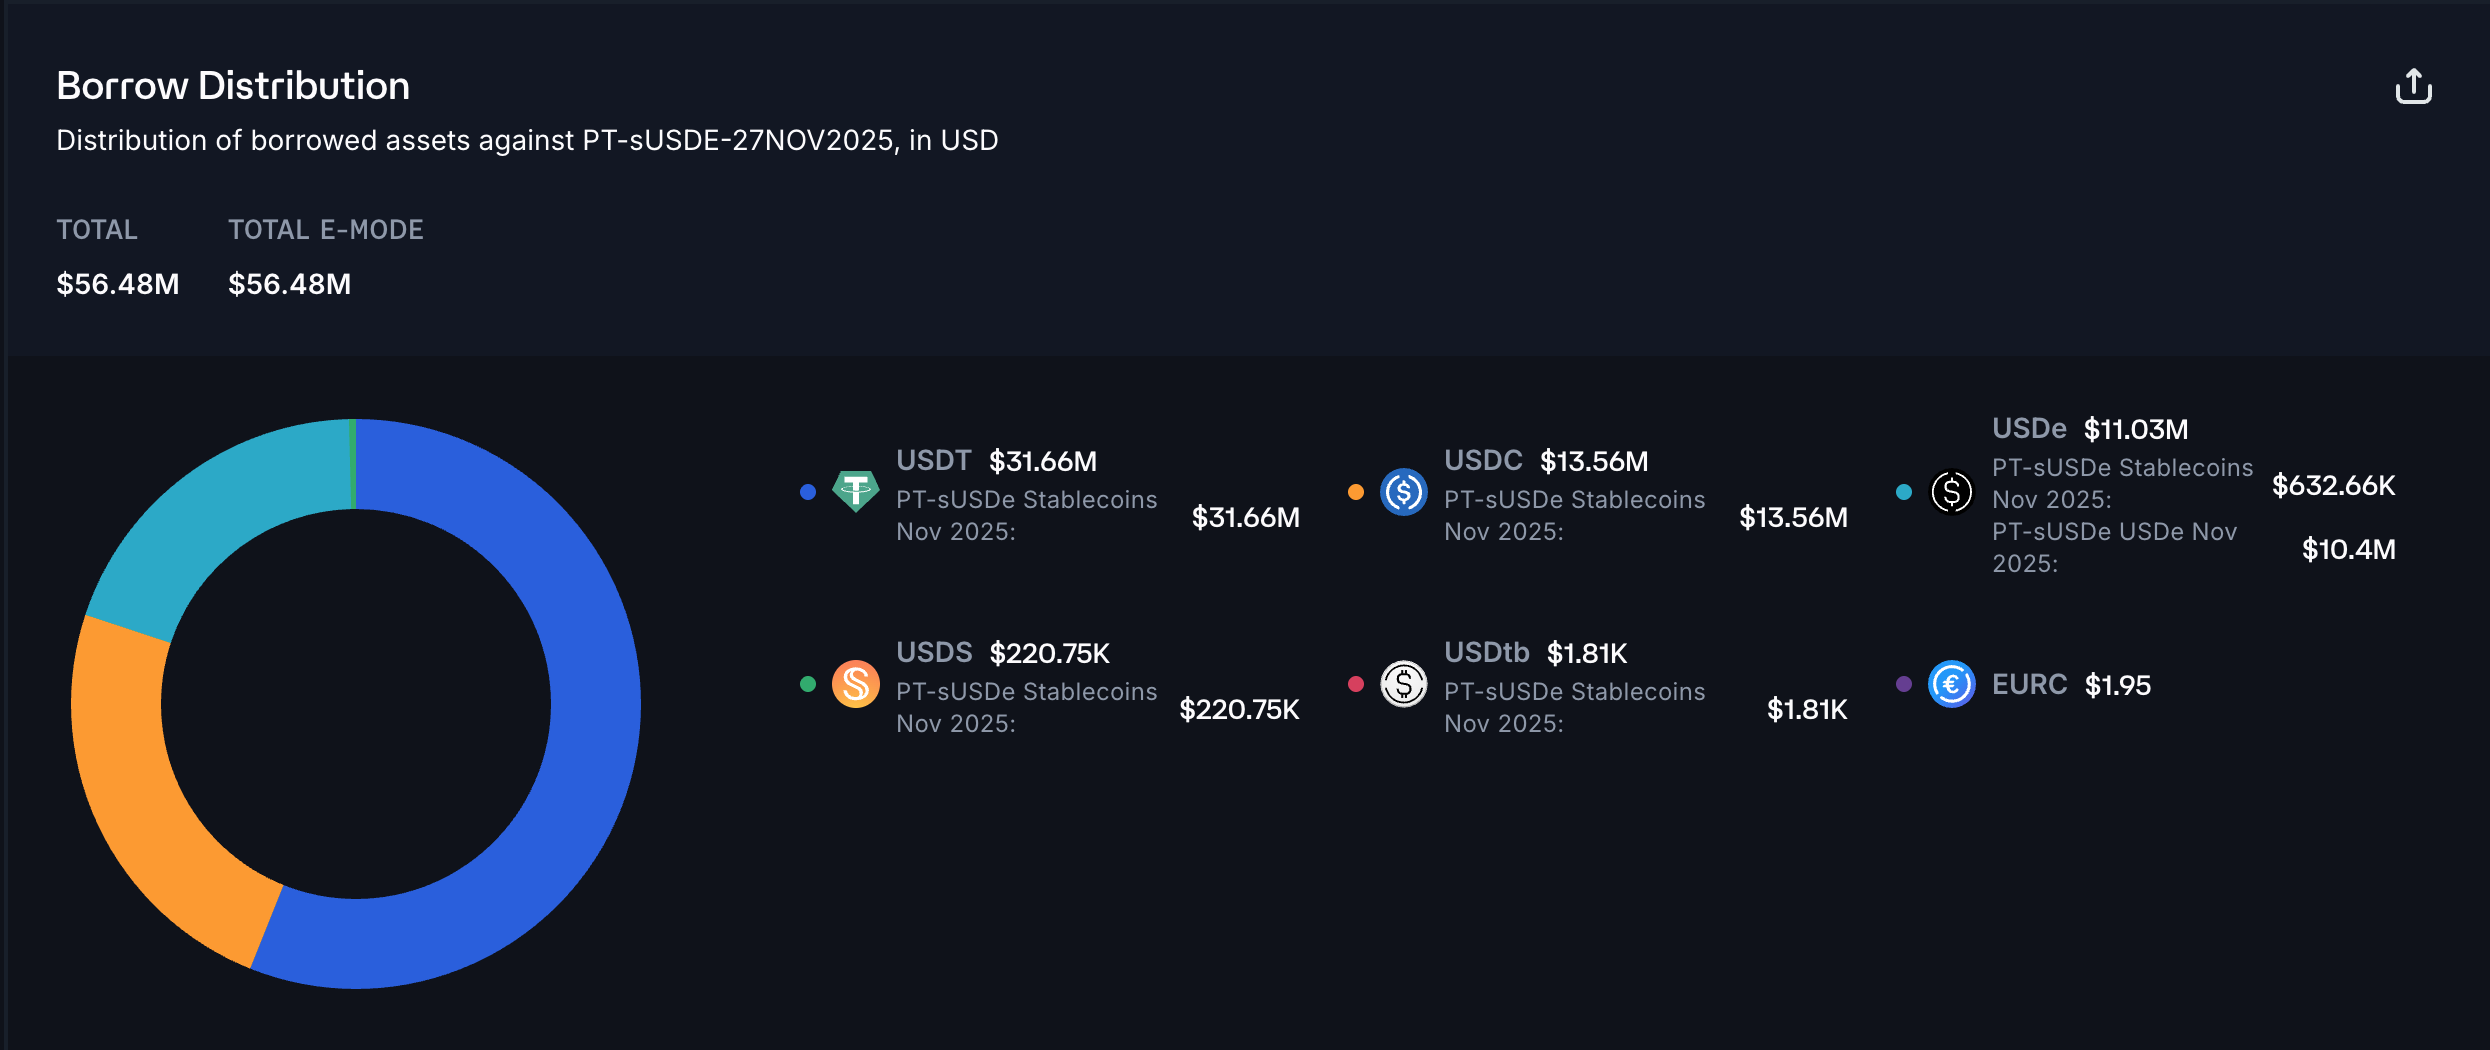Click the orange USDC legend dot
The height and width of the screenshot is (1050, 2490).
click(1356, 491)
